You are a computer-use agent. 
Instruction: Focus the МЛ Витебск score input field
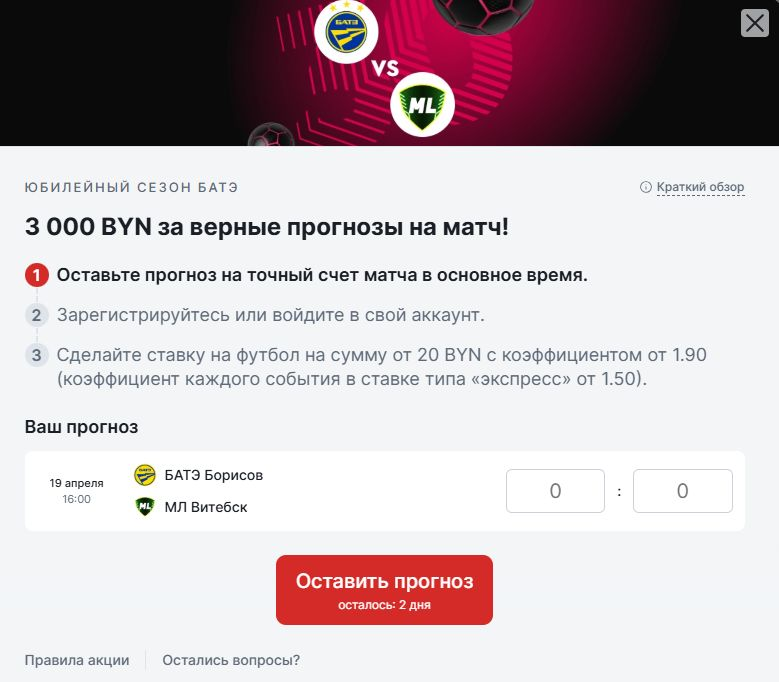point(683,491)
